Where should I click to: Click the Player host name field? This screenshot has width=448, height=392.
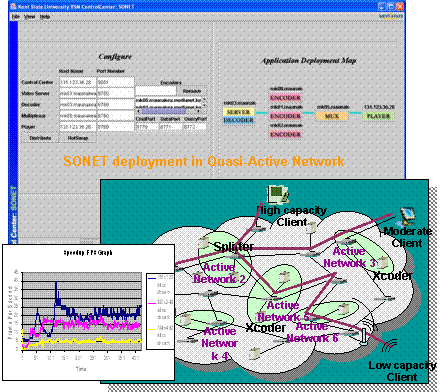click(78, 127)
